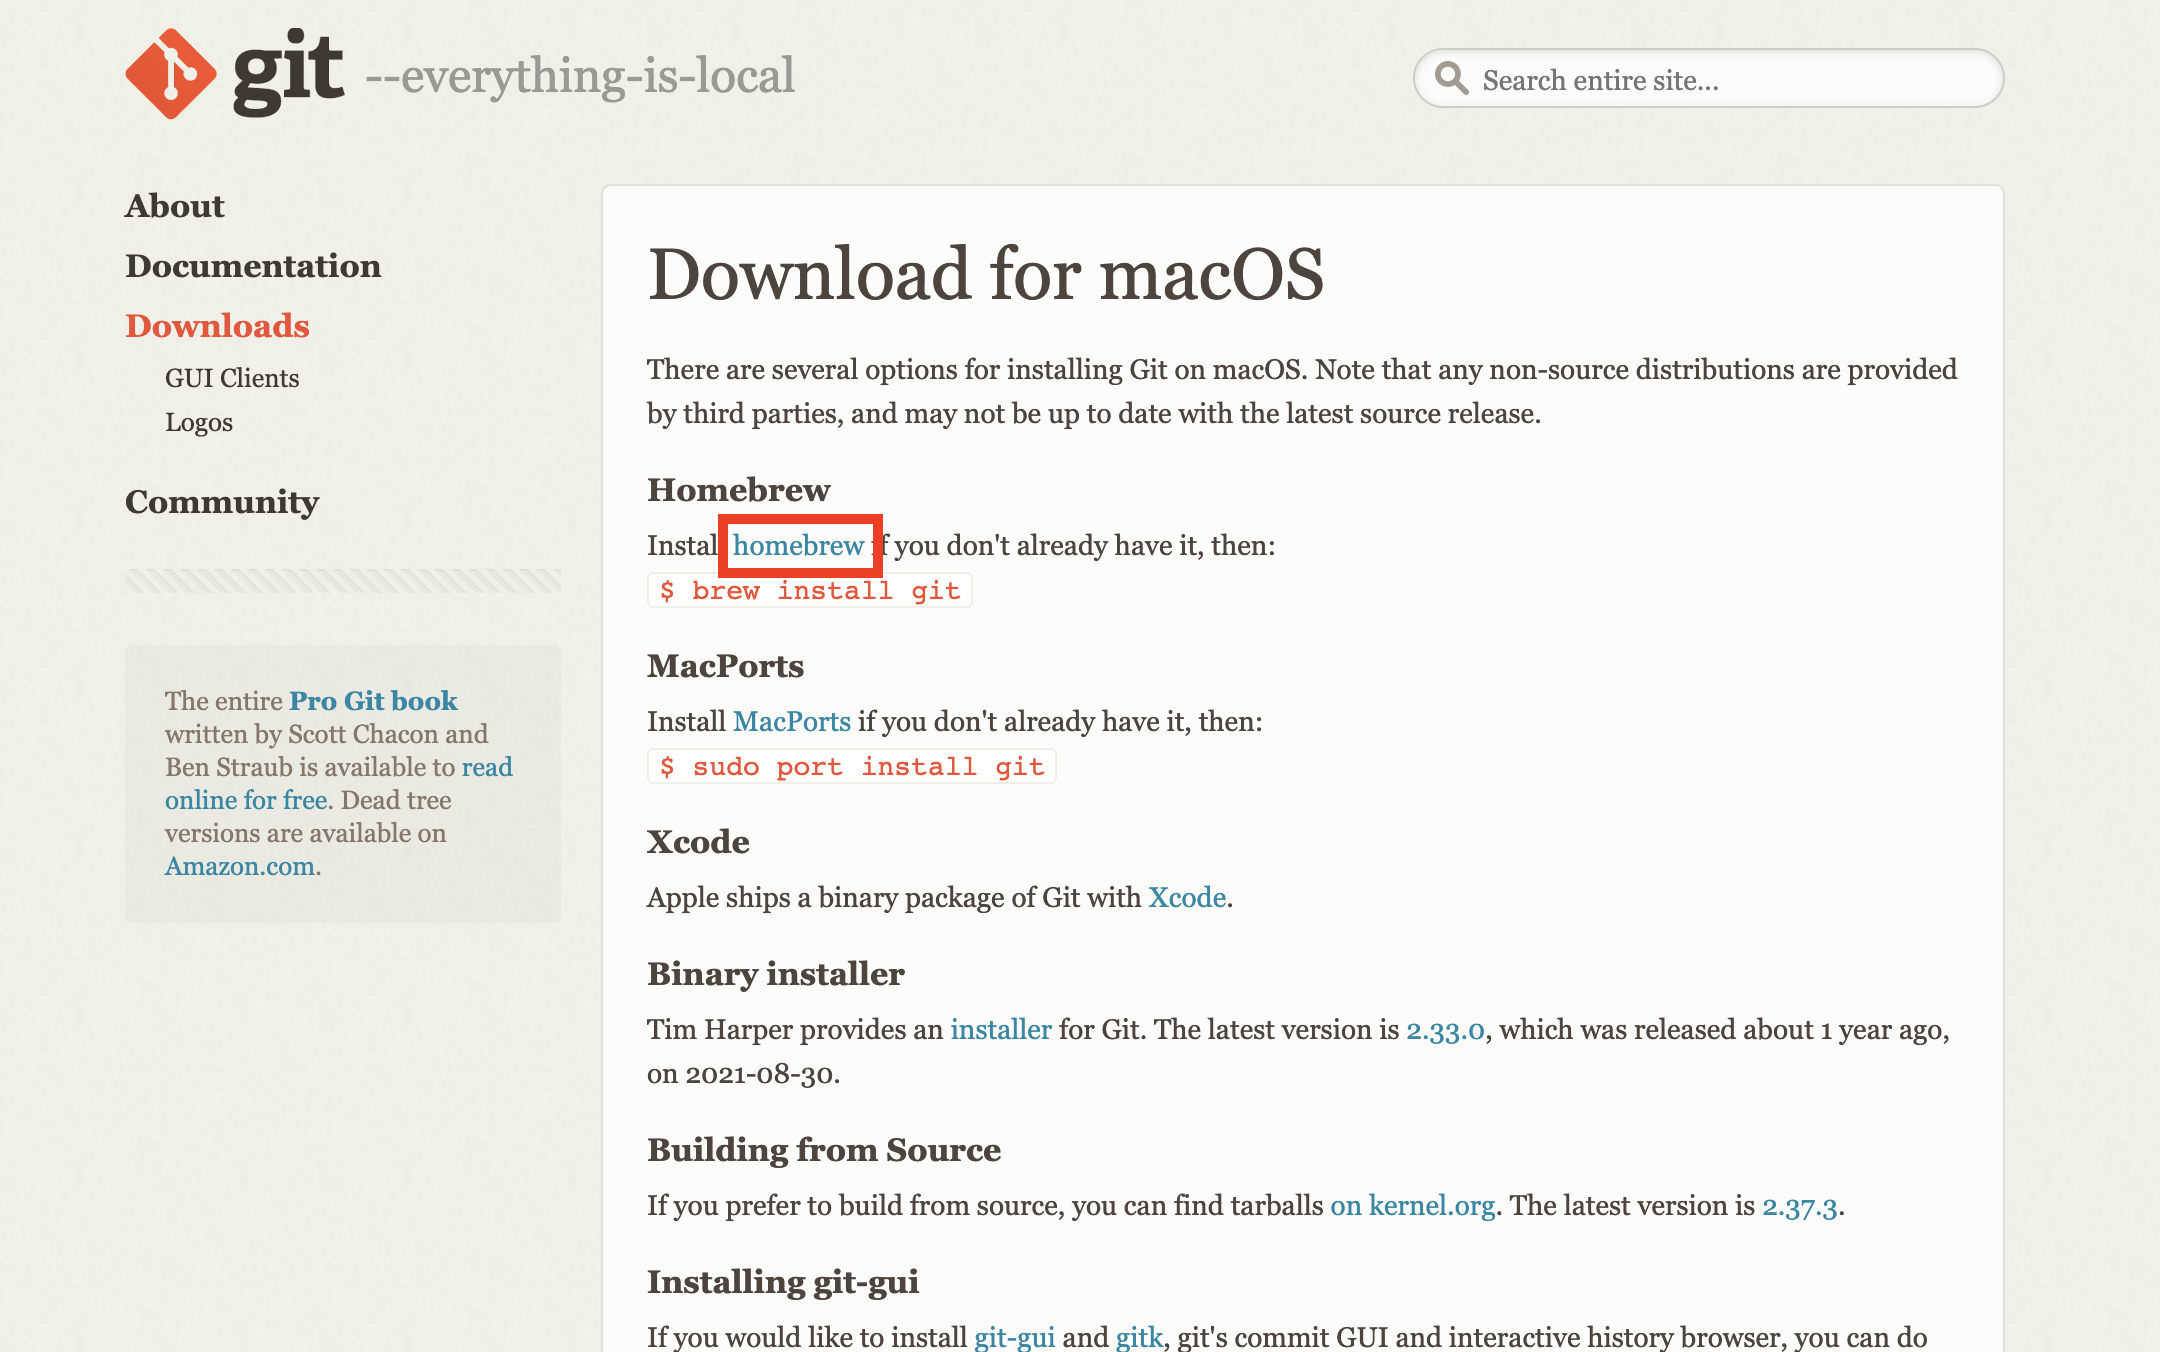
Task: Open GUI Clients page
Action: click(x=232, y=378)
